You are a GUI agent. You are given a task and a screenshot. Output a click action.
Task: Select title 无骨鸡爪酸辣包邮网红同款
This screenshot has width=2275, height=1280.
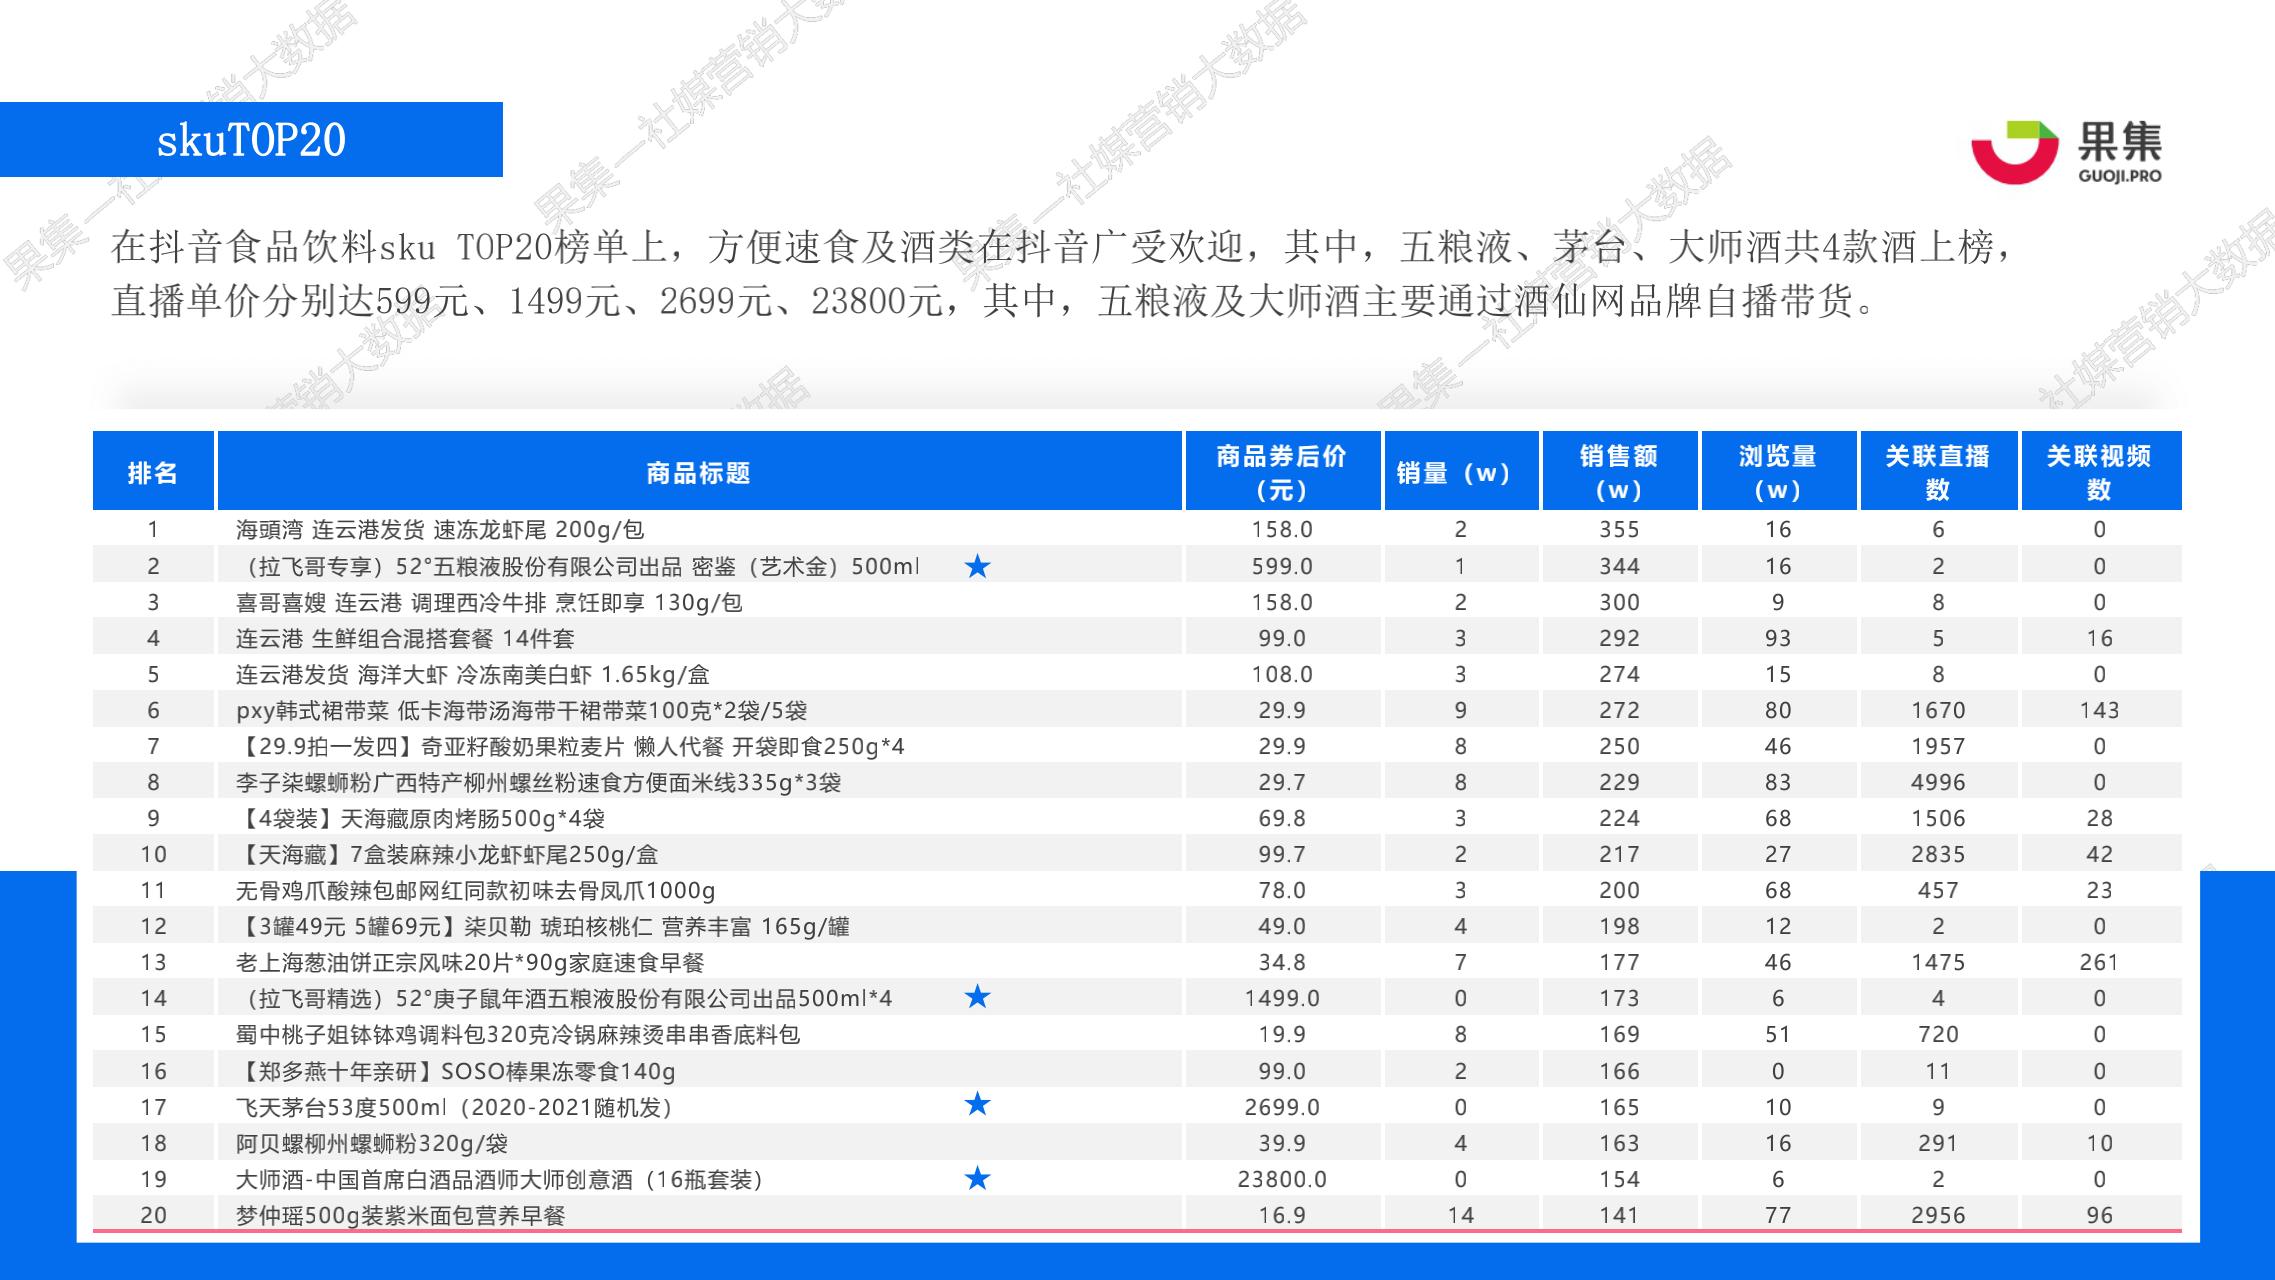(x=475, y=891)
